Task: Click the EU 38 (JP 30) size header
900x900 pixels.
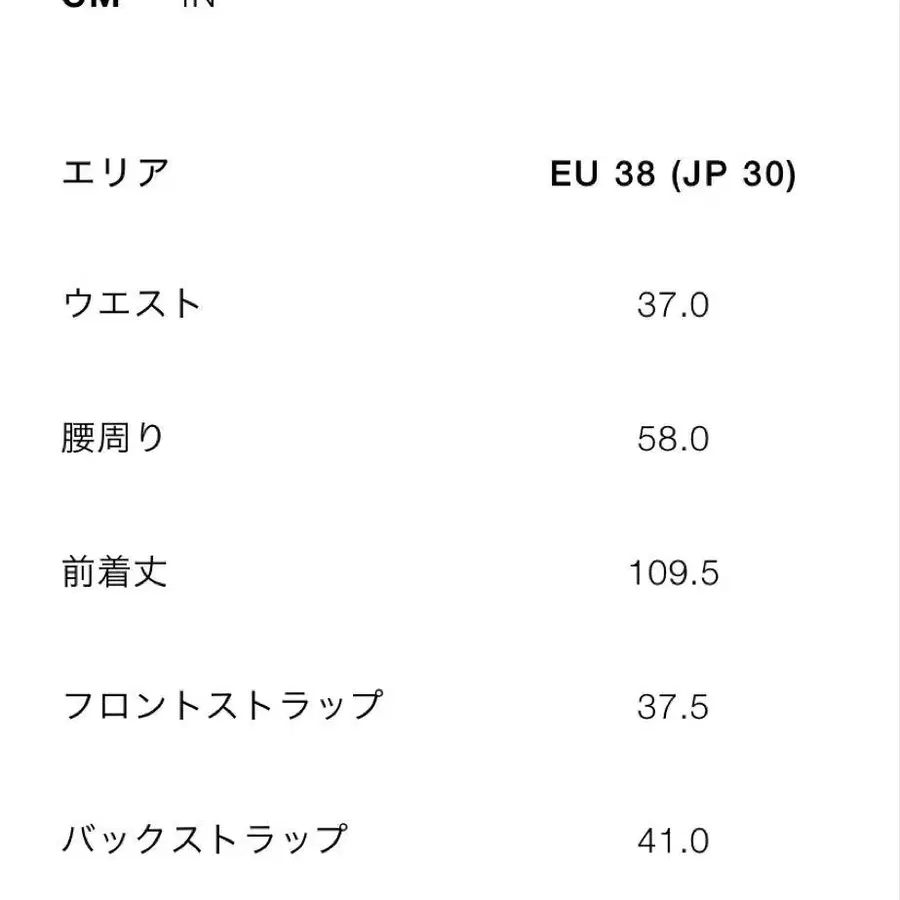Action: click(x=673, y=174)
